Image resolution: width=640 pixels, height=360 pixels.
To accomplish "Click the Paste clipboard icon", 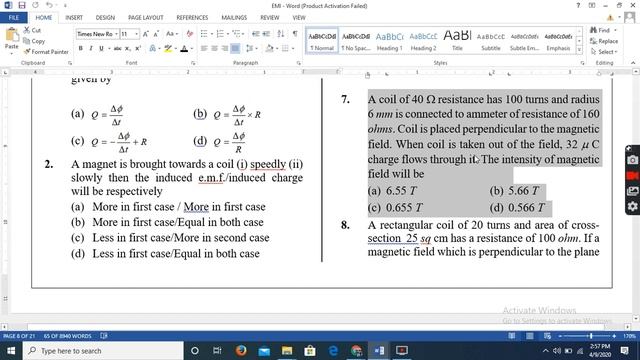I will pyautogui.click(x=11, y=35).
